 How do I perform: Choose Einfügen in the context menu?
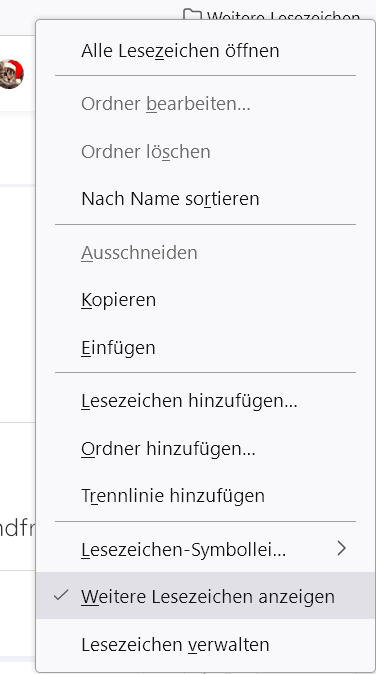(205, 347)
